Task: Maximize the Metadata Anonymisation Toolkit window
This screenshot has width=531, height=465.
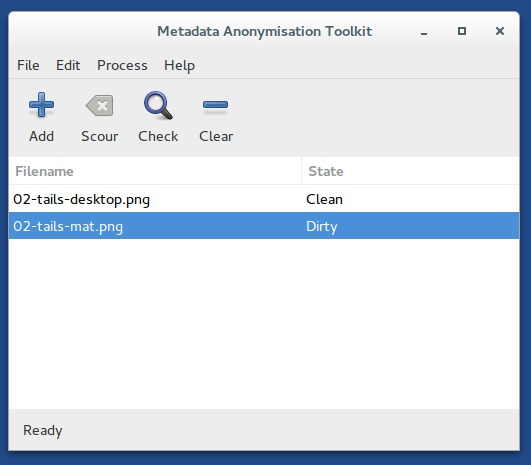Action: 462,31
